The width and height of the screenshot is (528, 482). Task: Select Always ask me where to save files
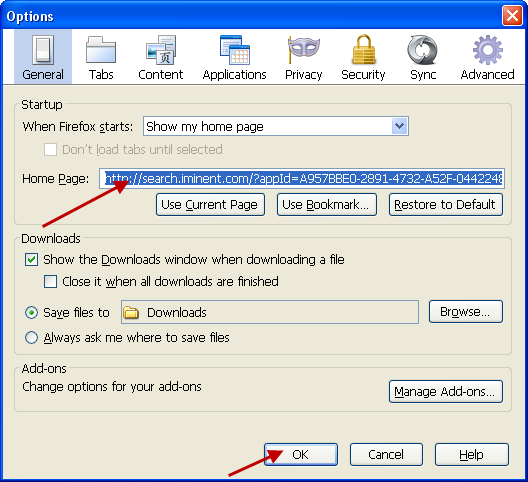pos(31,338)
